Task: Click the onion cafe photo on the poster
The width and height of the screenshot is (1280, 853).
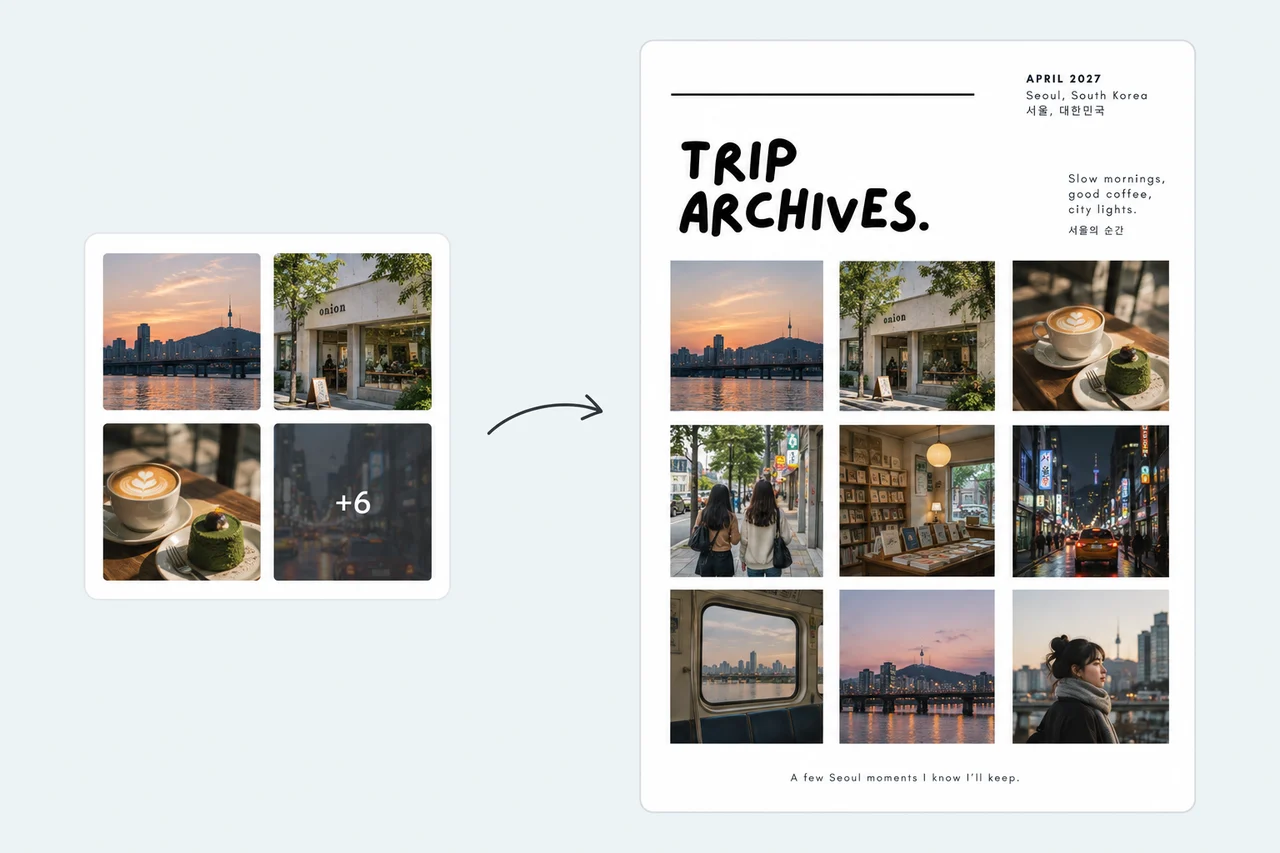Action: 917,336
